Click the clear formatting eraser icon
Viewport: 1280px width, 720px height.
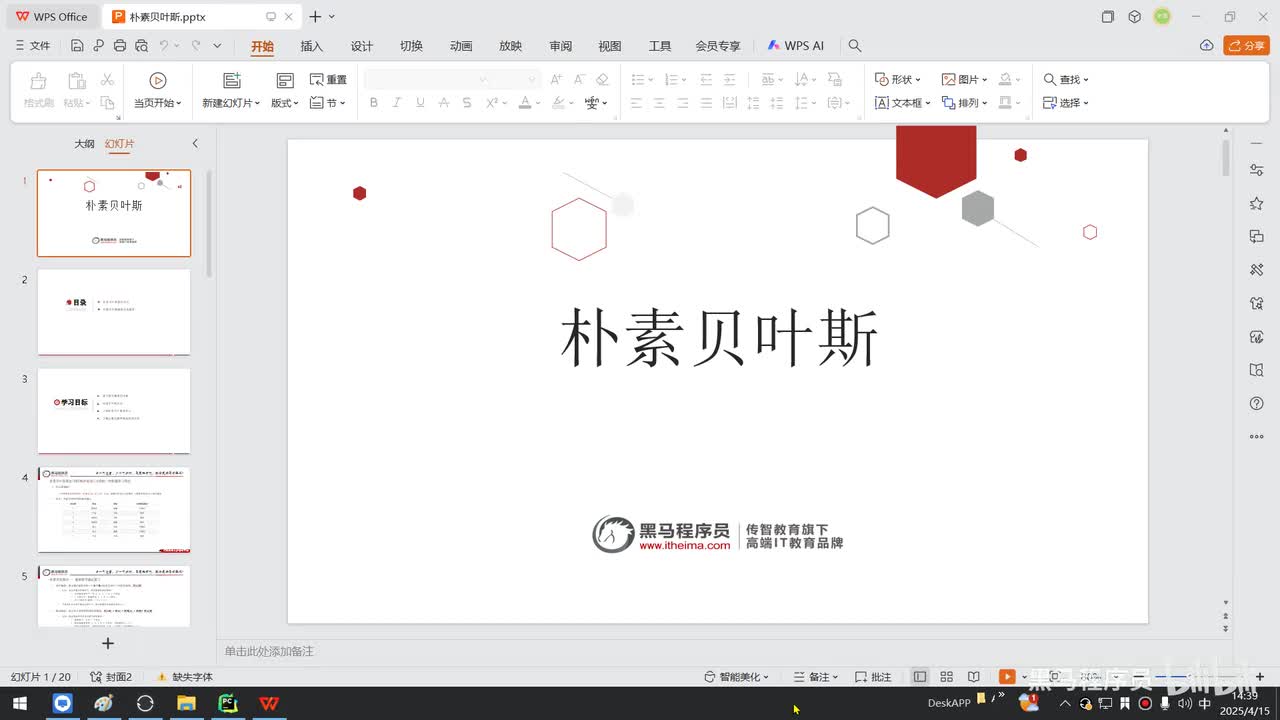pyautogui.click(x=602, y=80)
